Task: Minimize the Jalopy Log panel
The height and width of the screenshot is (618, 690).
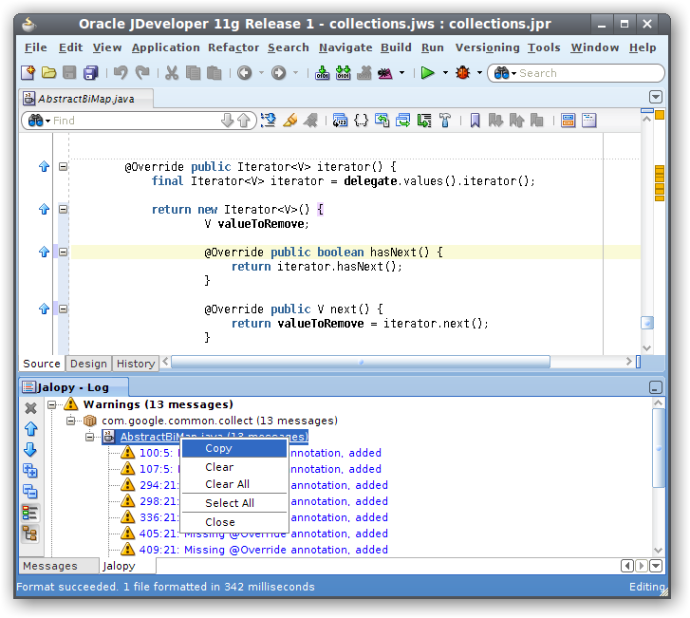Action: (x=655, y=387)
